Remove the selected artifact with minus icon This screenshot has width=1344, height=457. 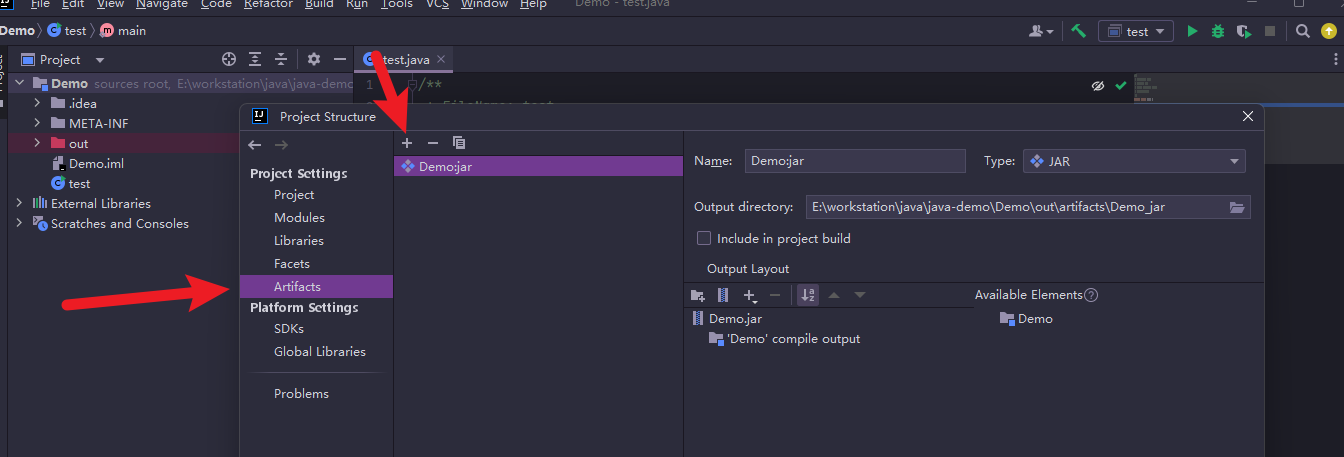click(x=433, y=144)
